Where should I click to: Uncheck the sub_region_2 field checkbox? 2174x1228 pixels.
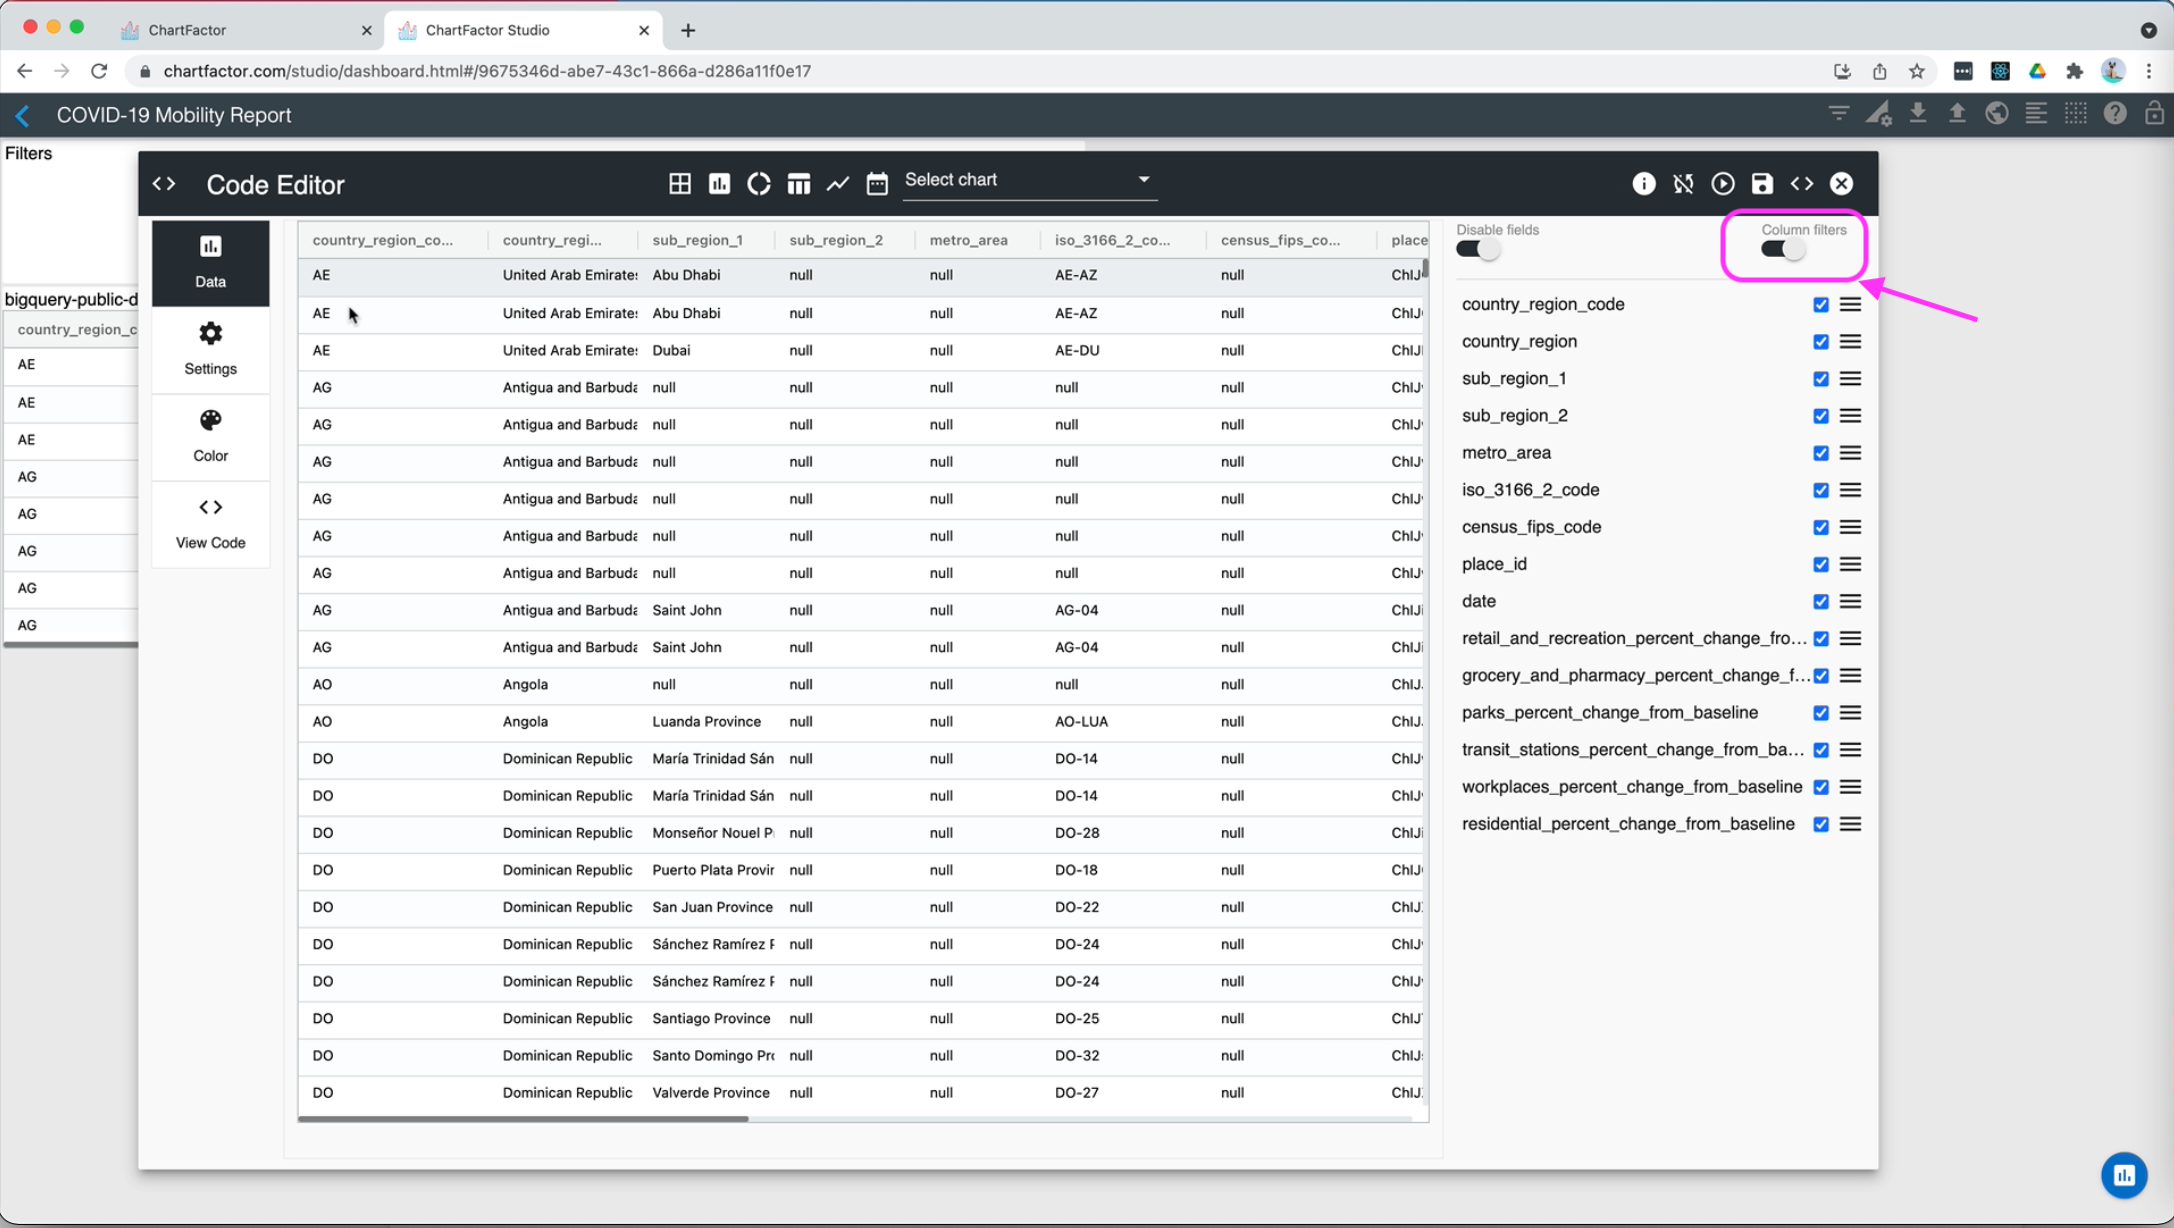[1820, 416]
